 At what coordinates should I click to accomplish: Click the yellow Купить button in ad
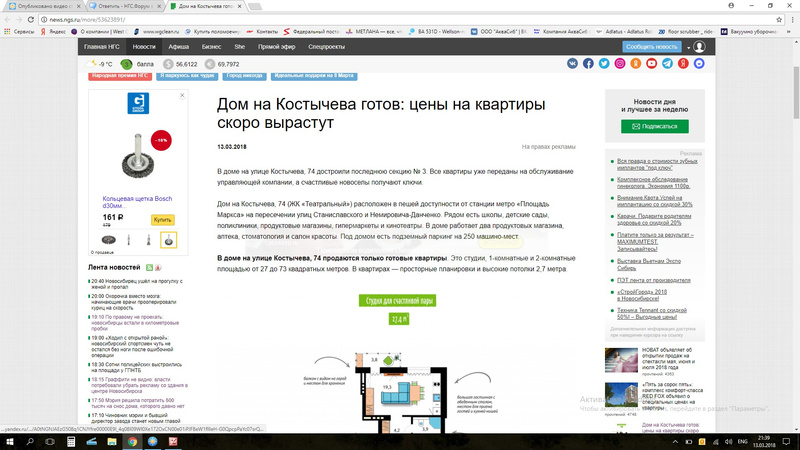(x=162, y=220)
